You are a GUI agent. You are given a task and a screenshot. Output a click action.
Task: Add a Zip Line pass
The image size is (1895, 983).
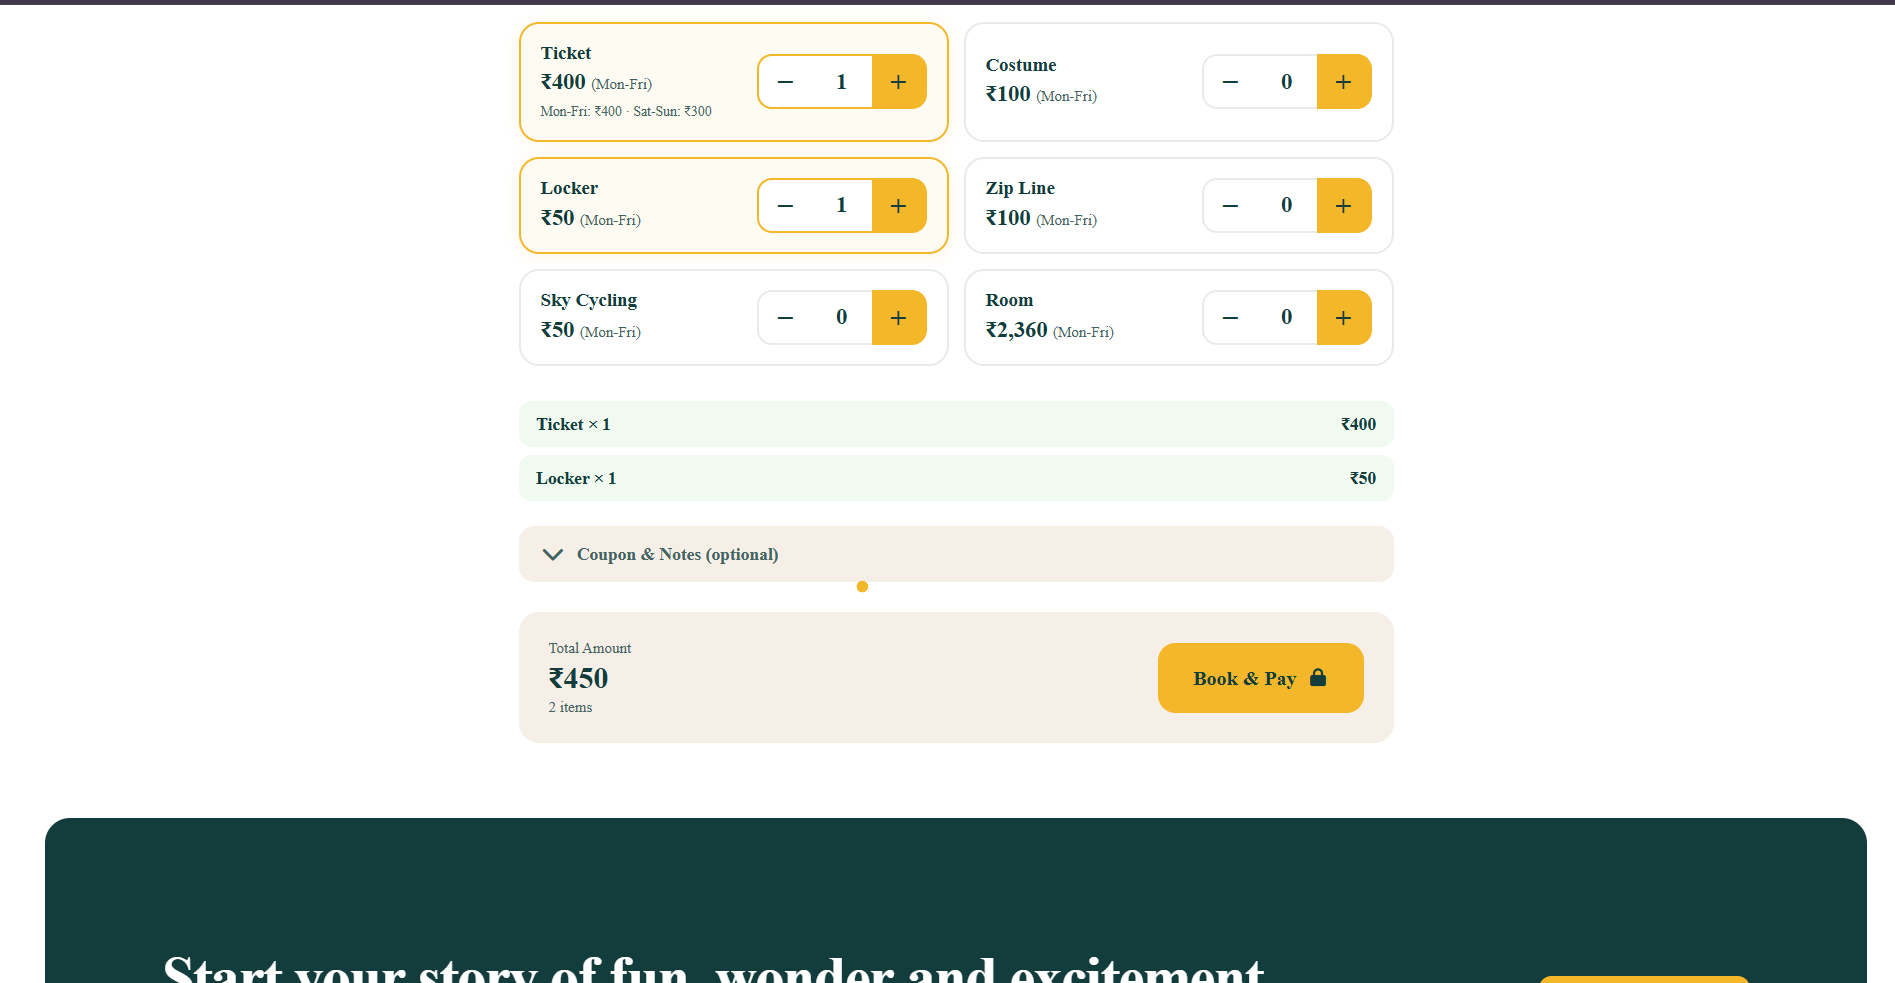(1344, 205)
